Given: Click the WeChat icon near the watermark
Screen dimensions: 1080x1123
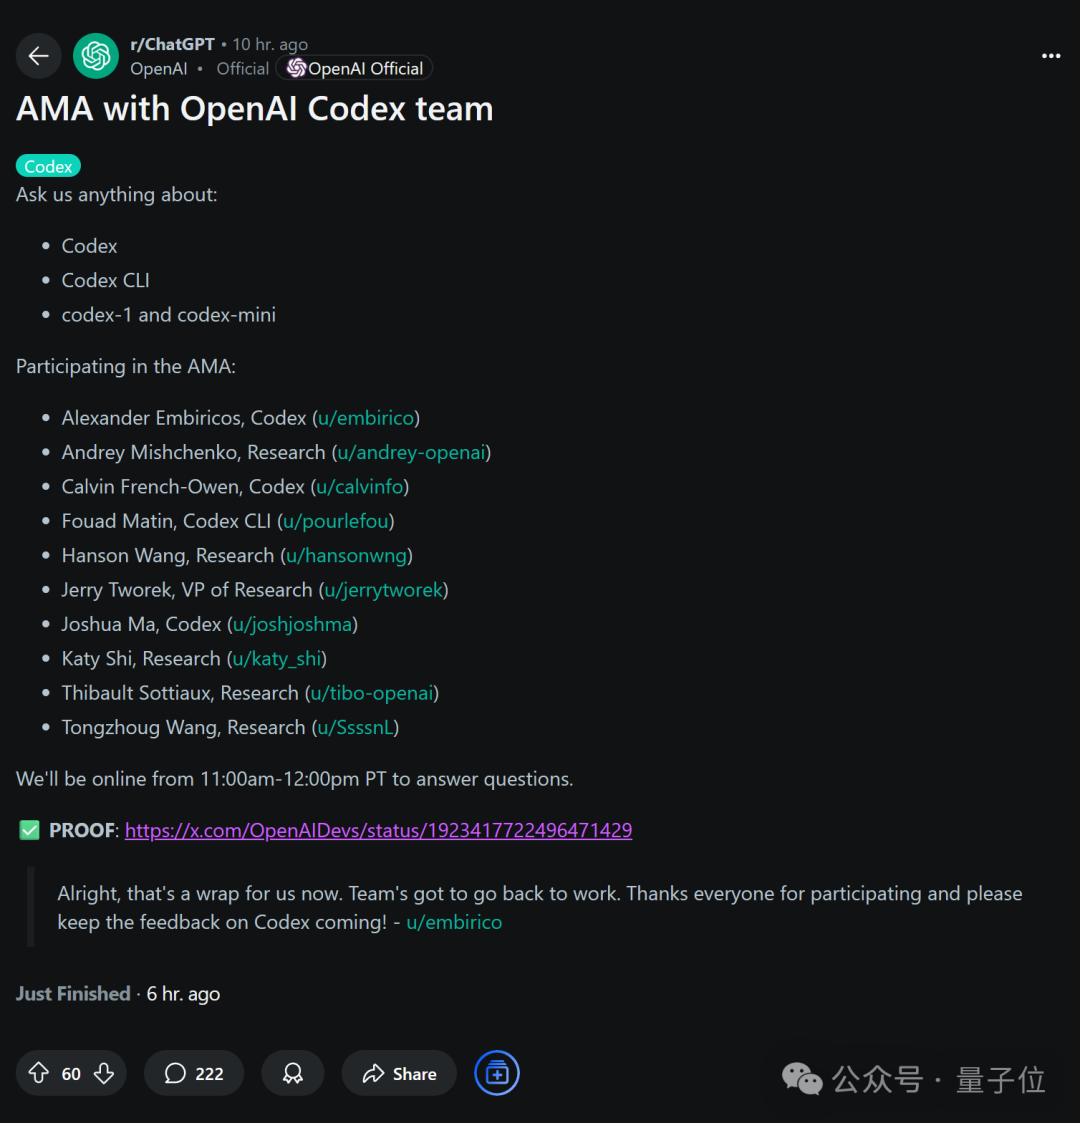Looking at the screenshot, I should [x=801, y=1079].
